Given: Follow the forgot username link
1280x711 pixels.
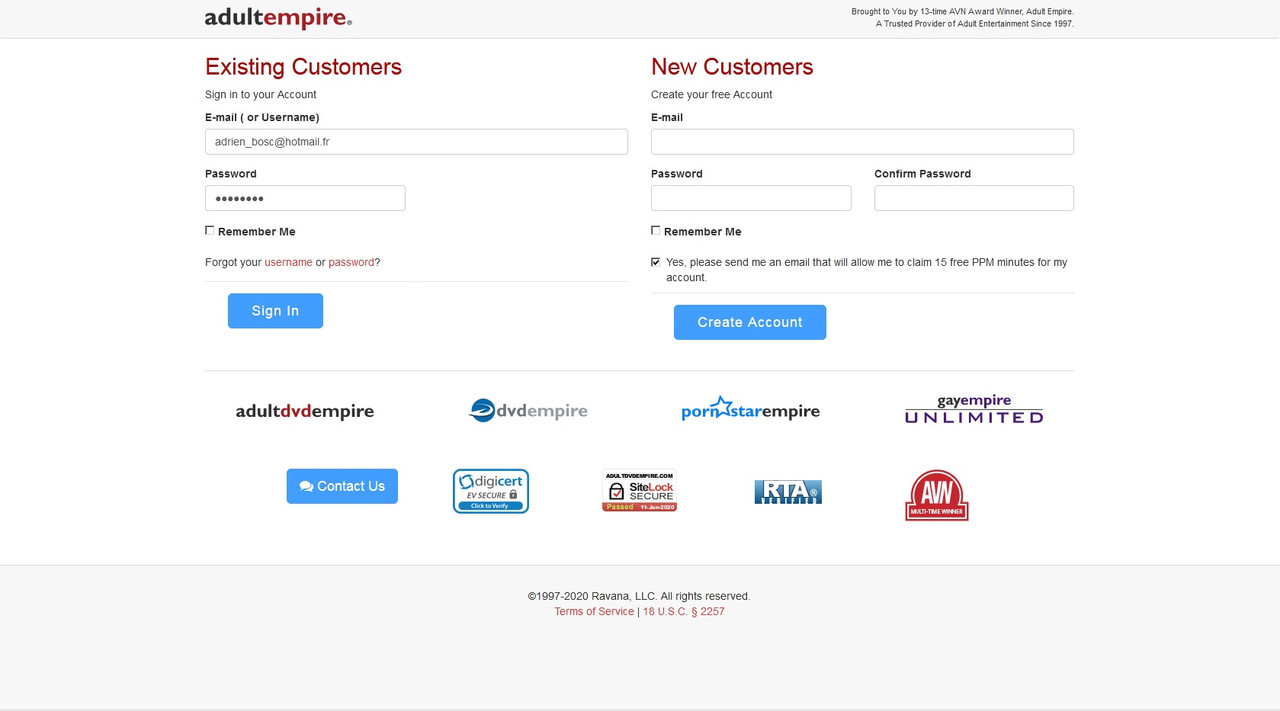Looking at the screenshot, I should click(x=288, y=262).
